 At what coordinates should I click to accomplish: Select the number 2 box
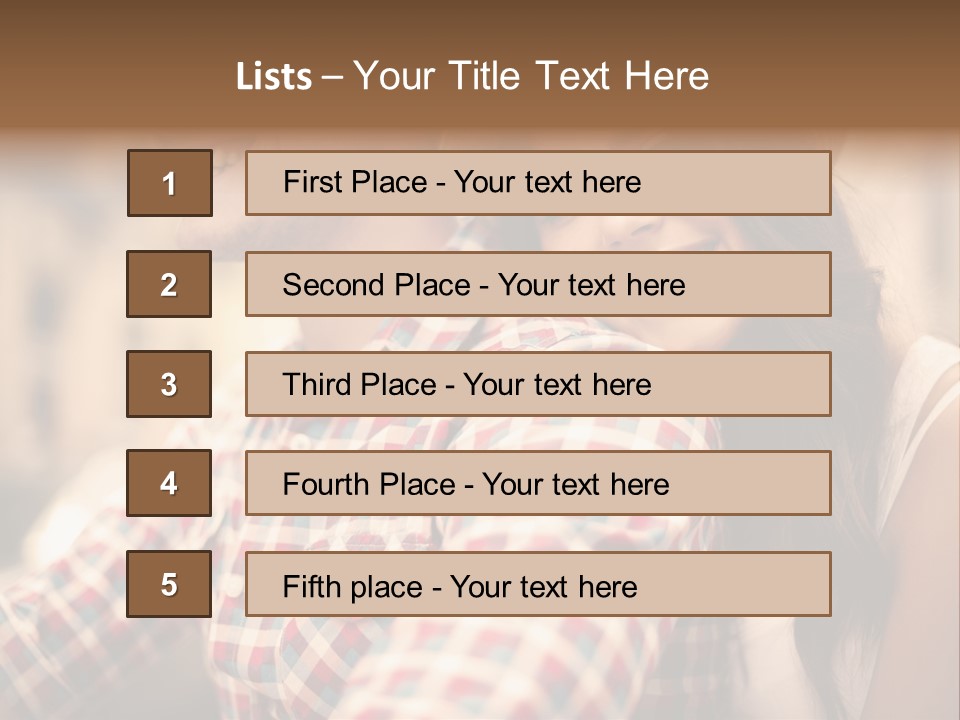point(169,284)
